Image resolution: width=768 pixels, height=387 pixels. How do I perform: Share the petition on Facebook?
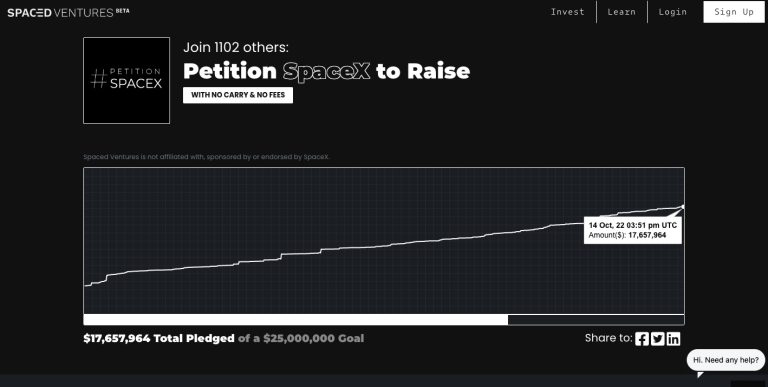pyautogui.click(x=642, y=339)
